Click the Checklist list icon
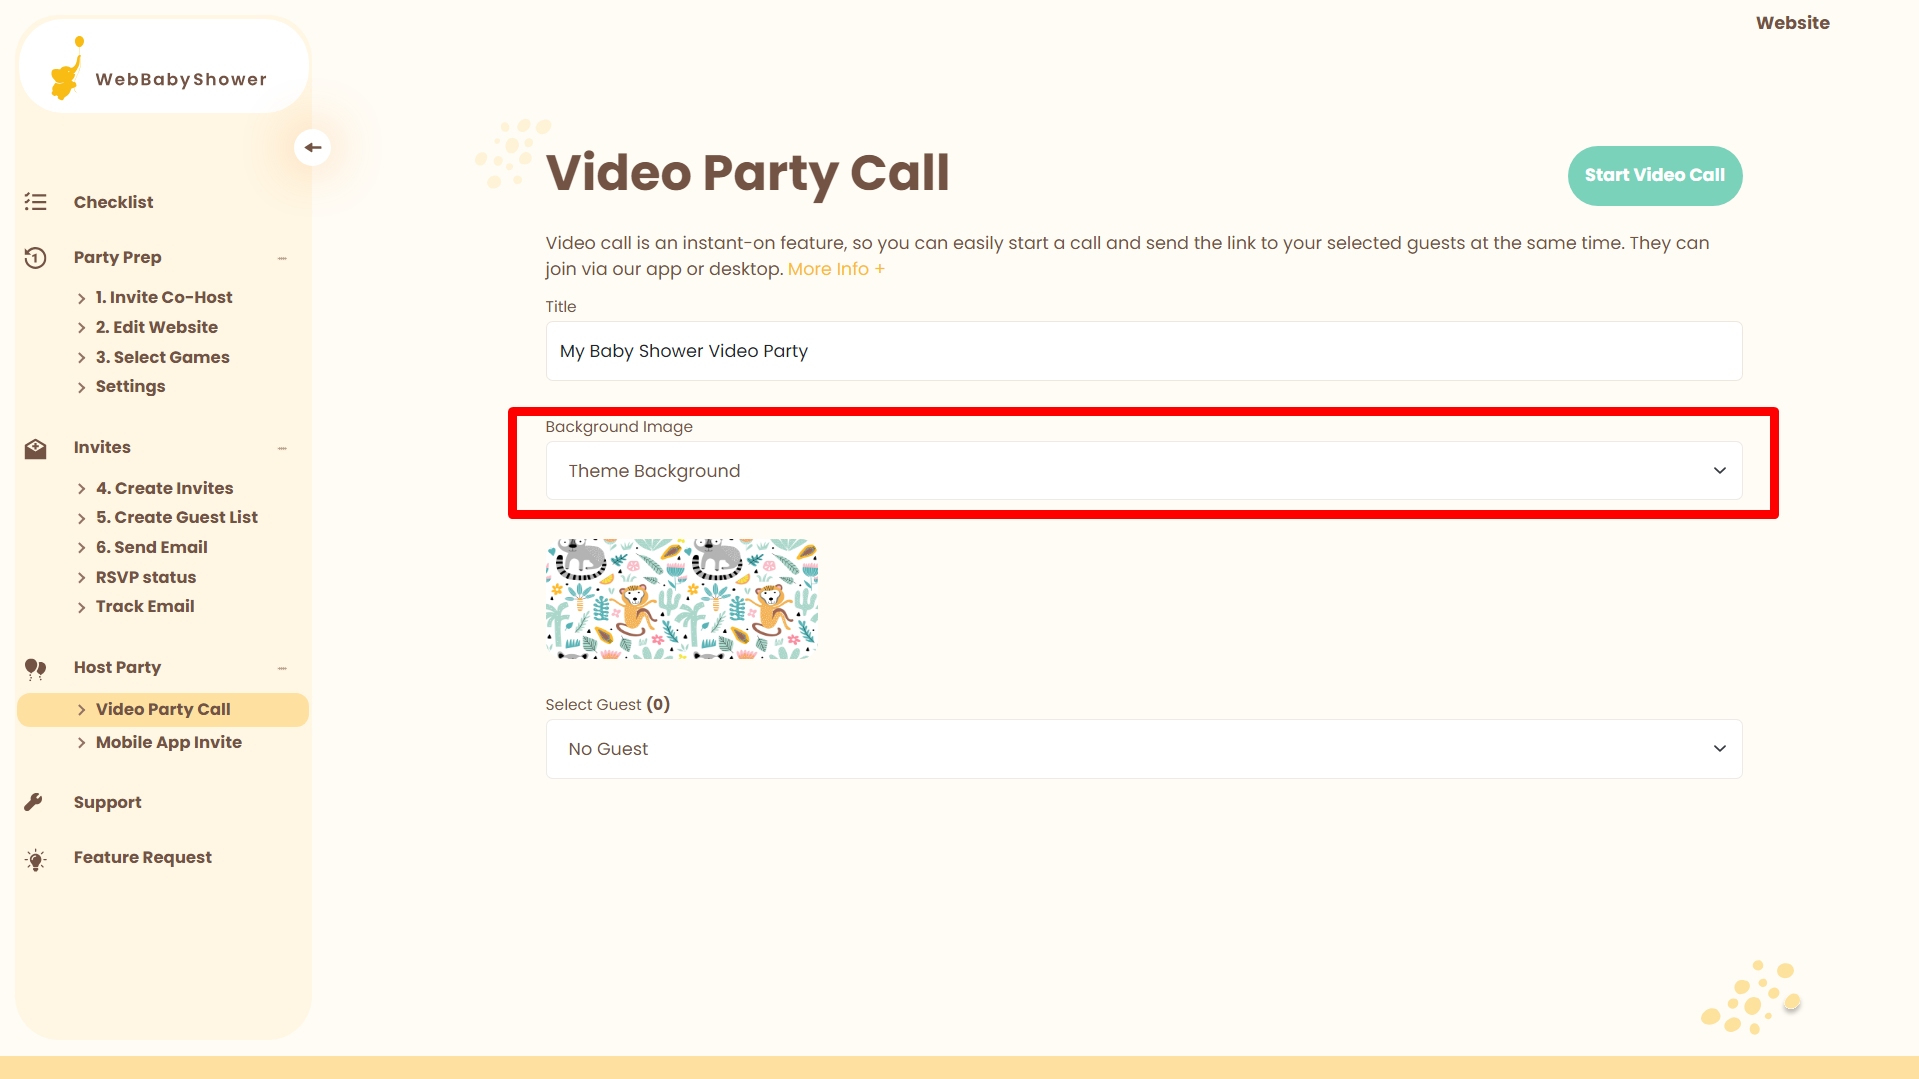Image resolution: width=1919 pixels, height=1079 pixels. [x=36, y=202]
